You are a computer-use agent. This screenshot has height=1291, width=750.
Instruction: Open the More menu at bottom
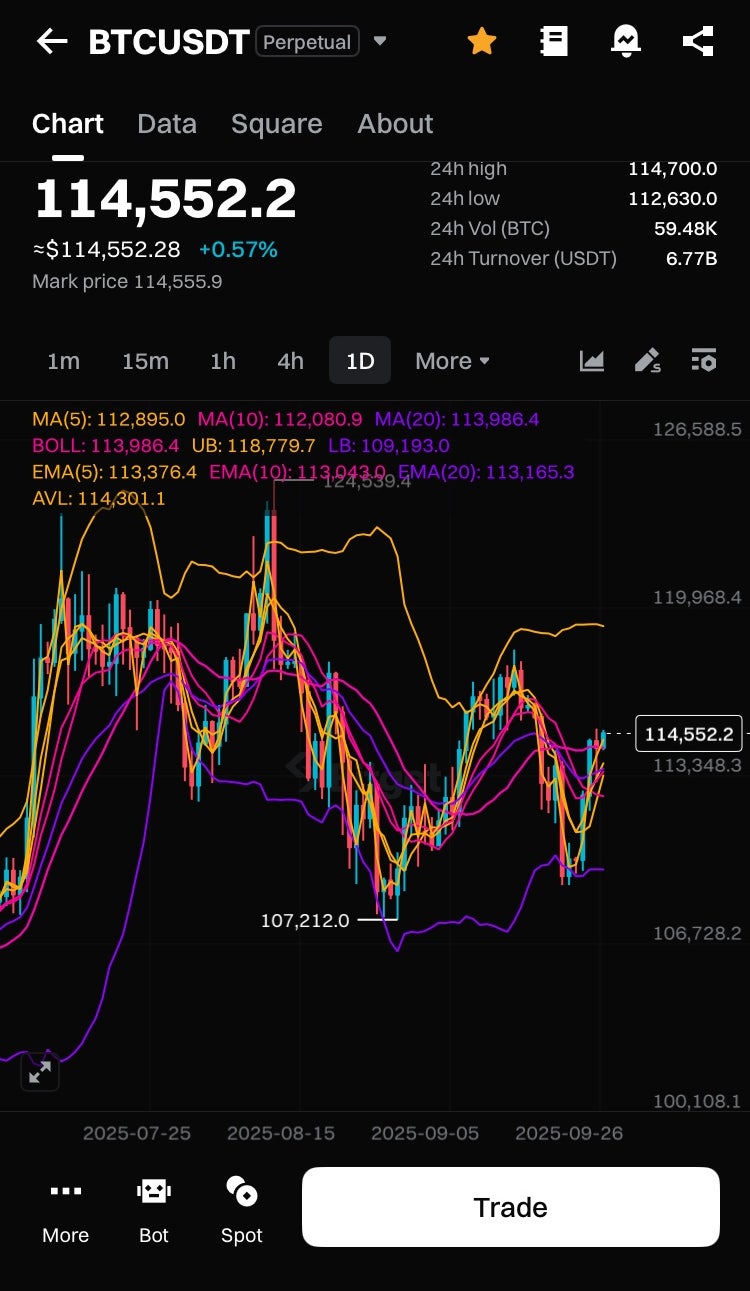pyautogui.click(x=66, y=1208)
